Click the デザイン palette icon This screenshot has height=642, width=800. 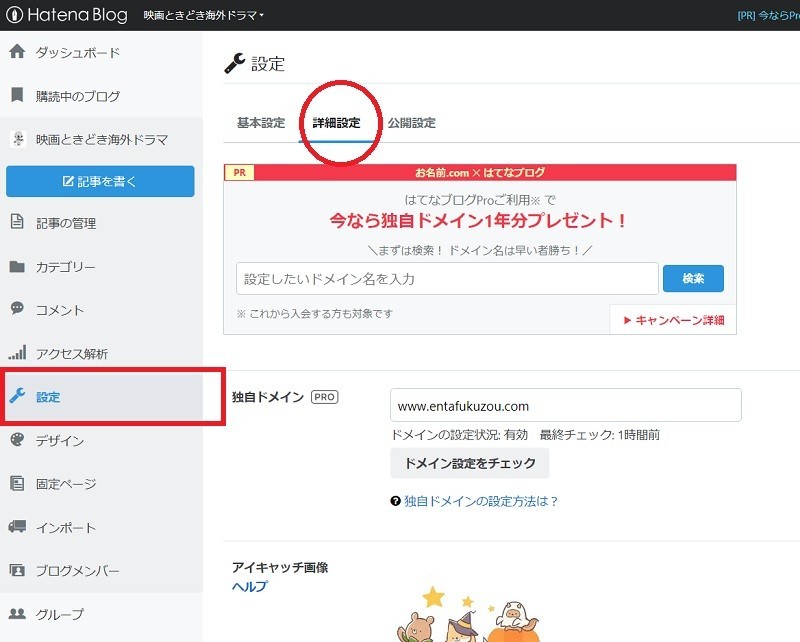click(x=17, y=439)
